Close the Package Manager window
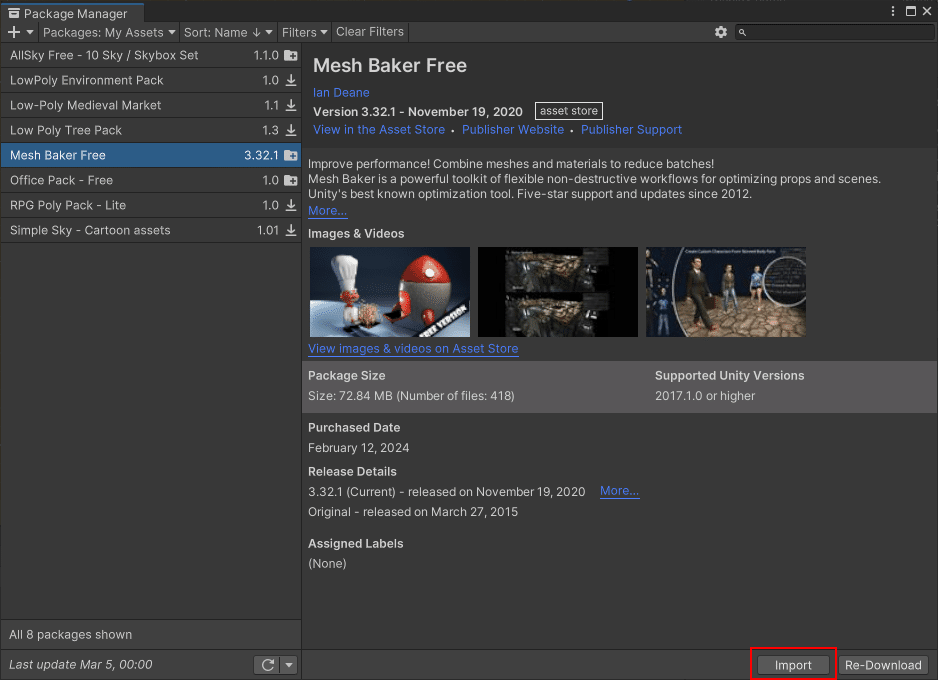 (927, 11)
